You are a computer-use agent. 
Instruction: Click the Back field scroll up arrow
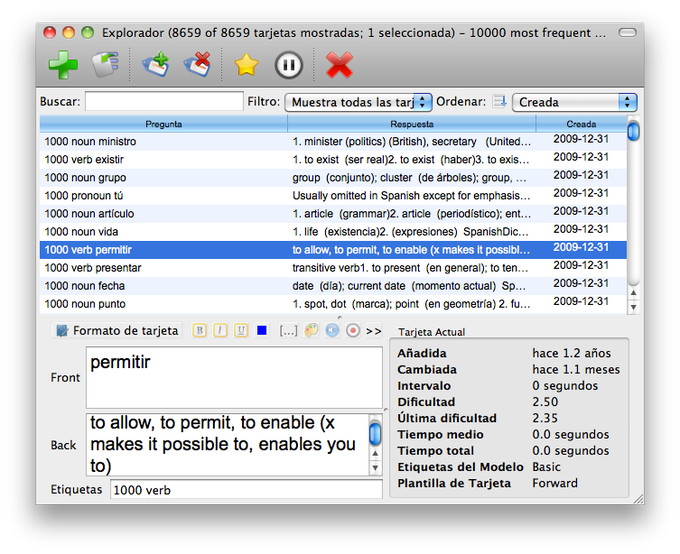(x=375, y=453)
